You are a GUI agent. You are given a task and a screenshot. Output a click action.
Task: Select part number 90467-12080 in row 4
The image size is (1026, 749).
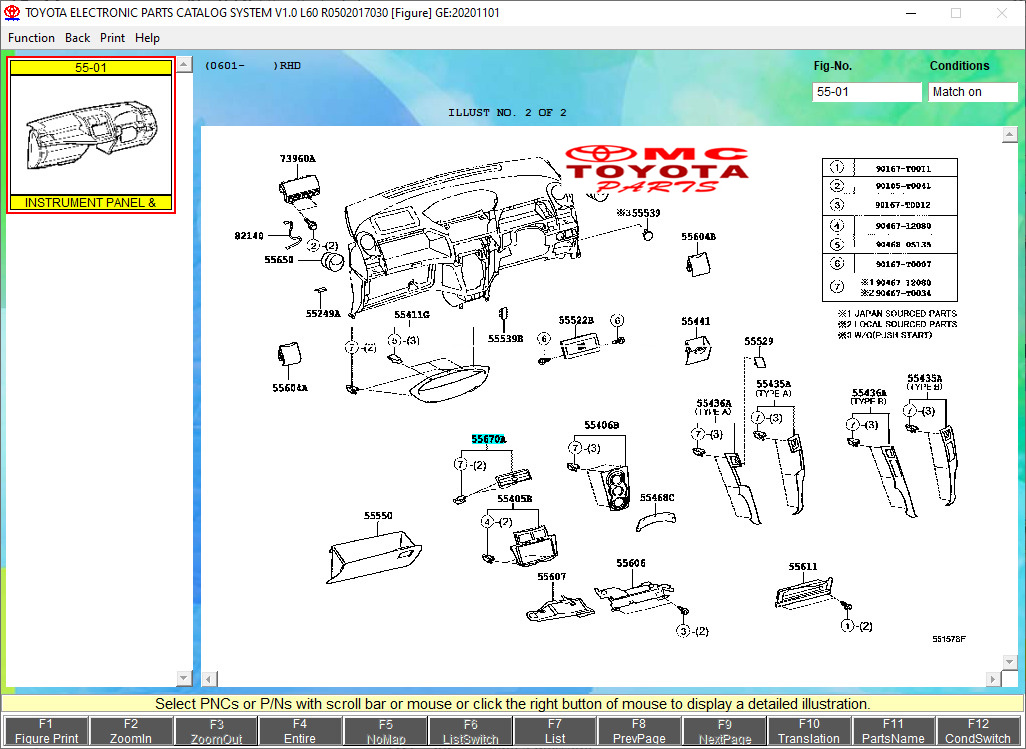(903, 226)
